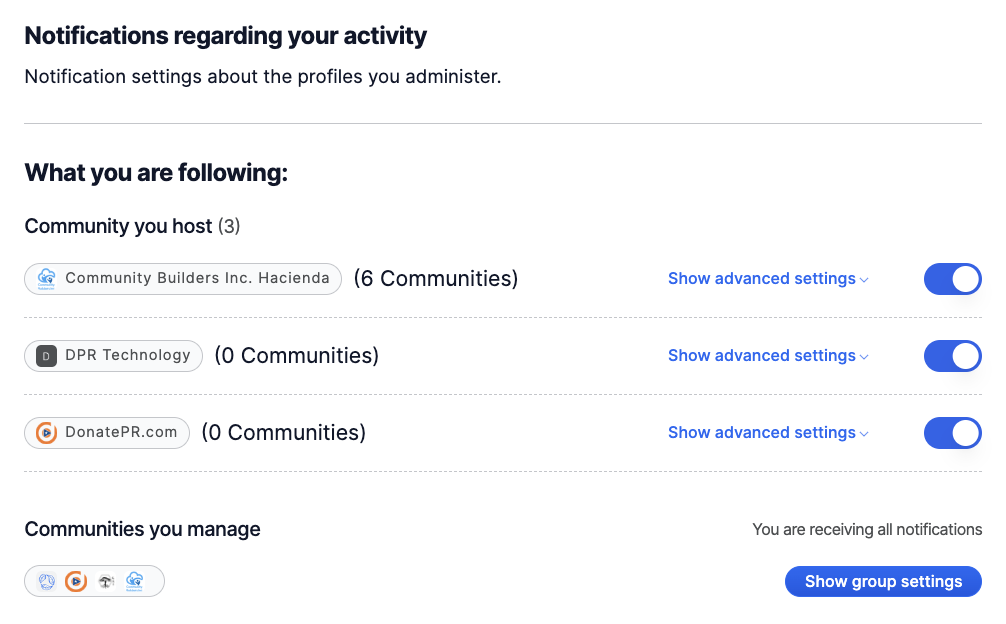Viewport: 1006px width, 624px height.
Task: Select the DPR Technology name label
Action: click(x=127, y=356)
